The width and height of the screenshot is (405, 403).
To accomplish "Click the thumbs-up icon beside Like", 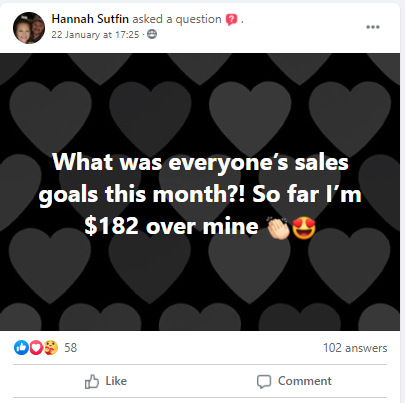I will pyautogui.click(x=92, y=381).
